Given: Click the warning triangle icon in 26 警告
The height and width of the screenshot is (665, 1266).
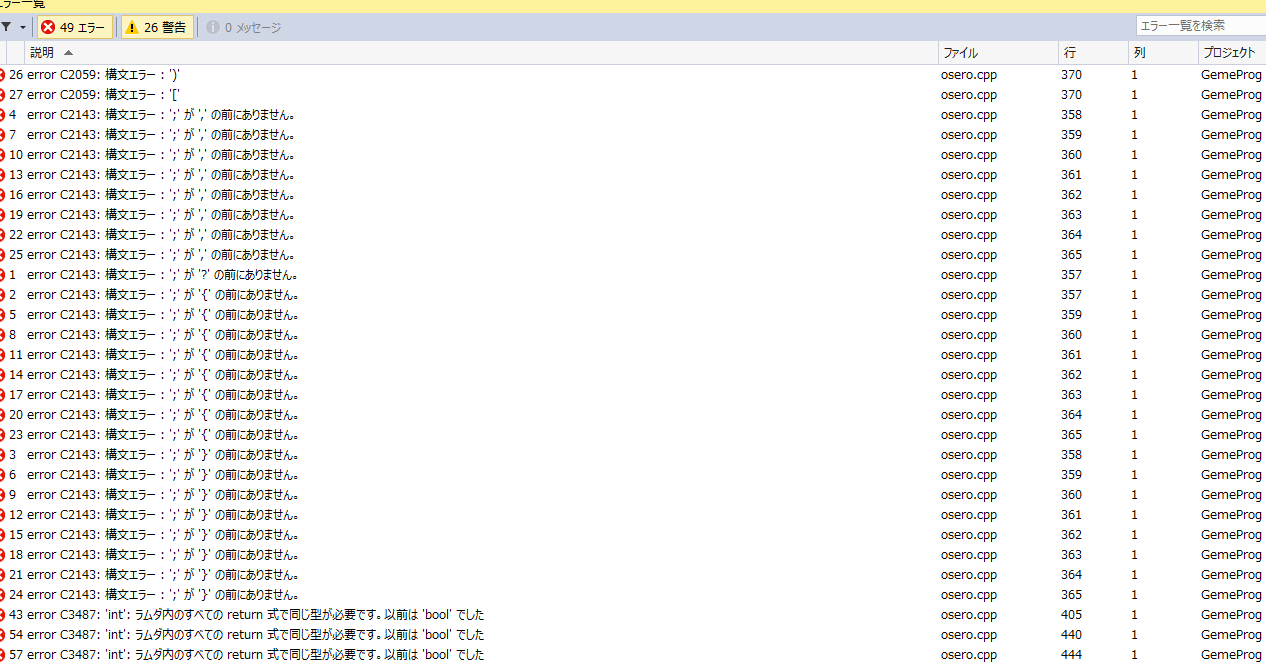Looking at the screenshot, I should pyautogui.click(x=131, y=27).
